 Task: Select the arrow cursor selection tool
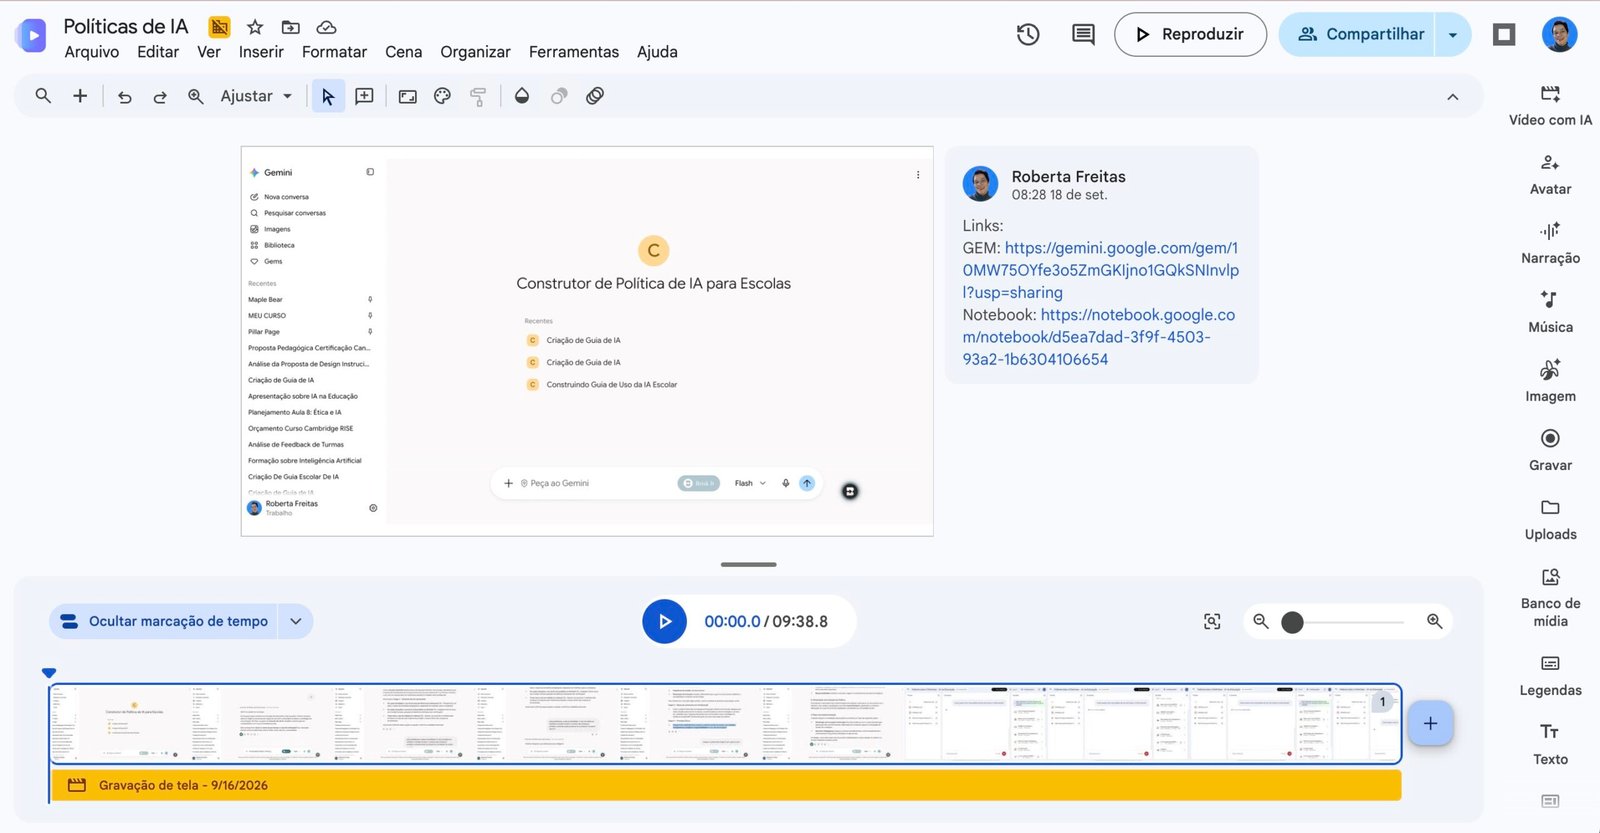click(x=328, y=97)
